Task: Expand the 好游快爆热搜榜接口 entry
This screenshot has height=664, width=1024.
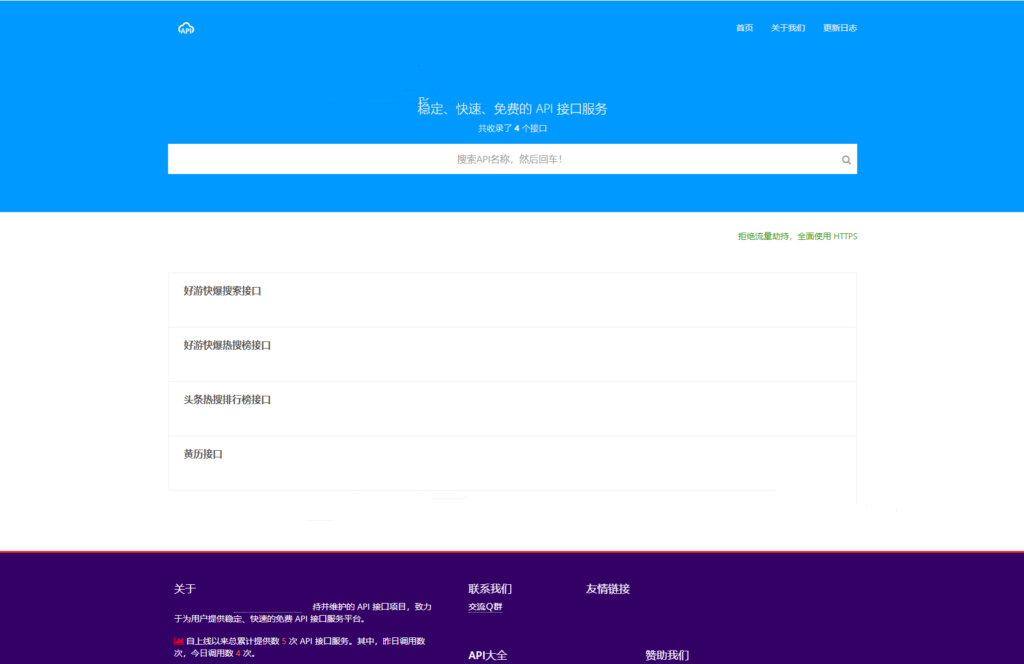Action: coord(228,344)
